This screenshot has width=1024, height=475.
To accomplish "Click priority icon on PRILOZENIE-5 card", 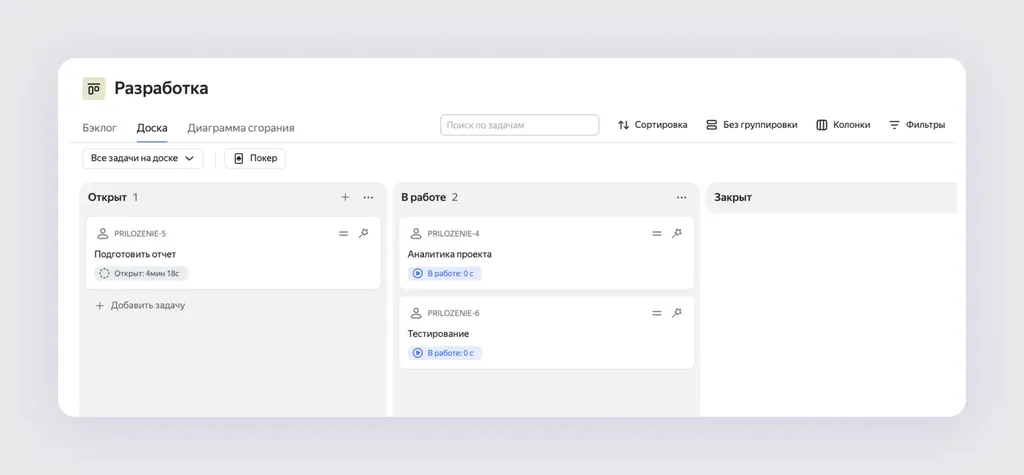I will pos(344,233).
